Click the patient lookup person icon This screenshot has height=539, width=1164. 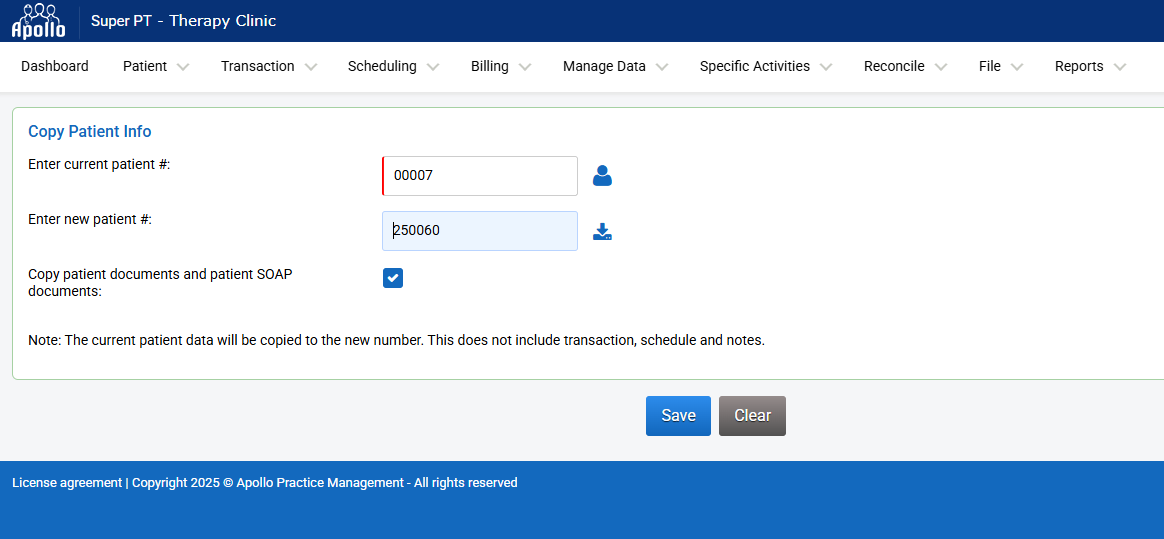(x=602, y=176)
